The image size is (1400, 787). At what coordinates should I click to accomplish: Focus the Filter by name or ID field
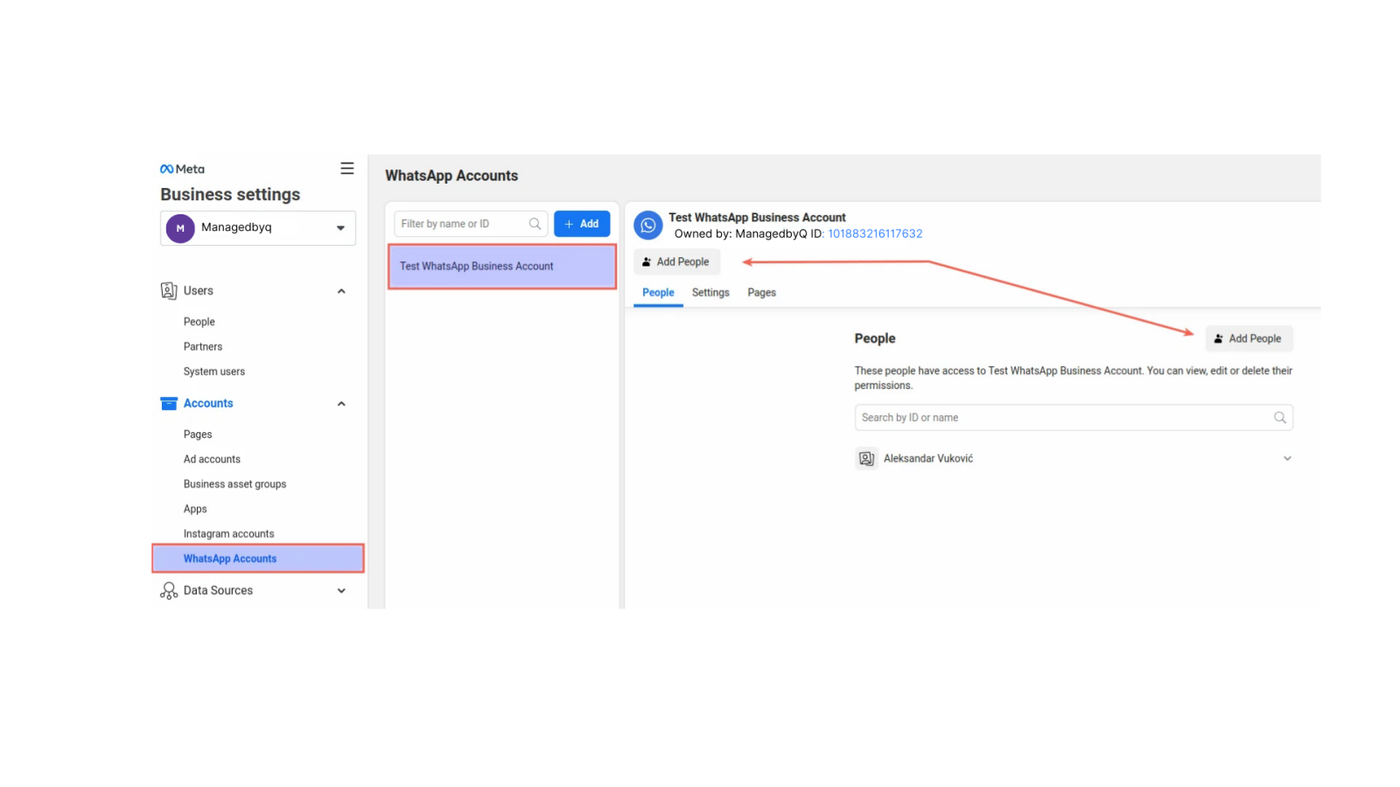click(471, 224)
